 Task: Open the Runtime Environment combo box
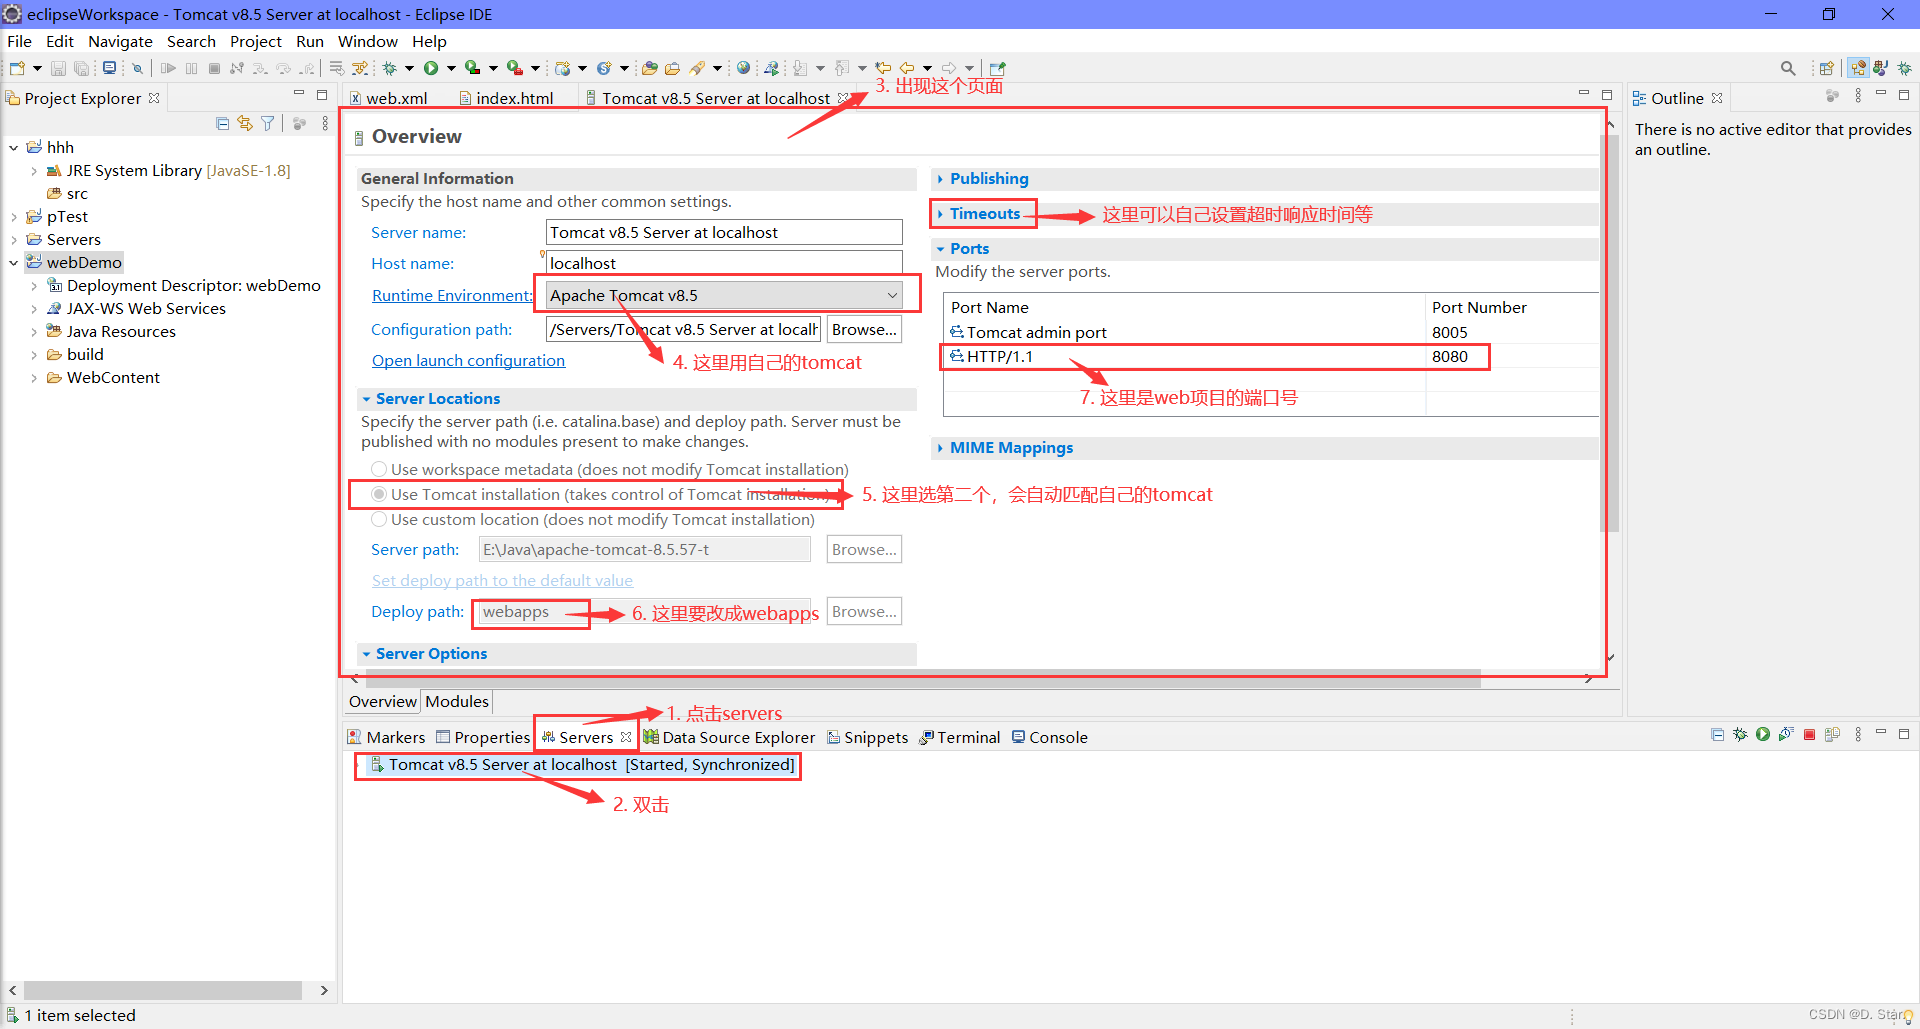724,295
